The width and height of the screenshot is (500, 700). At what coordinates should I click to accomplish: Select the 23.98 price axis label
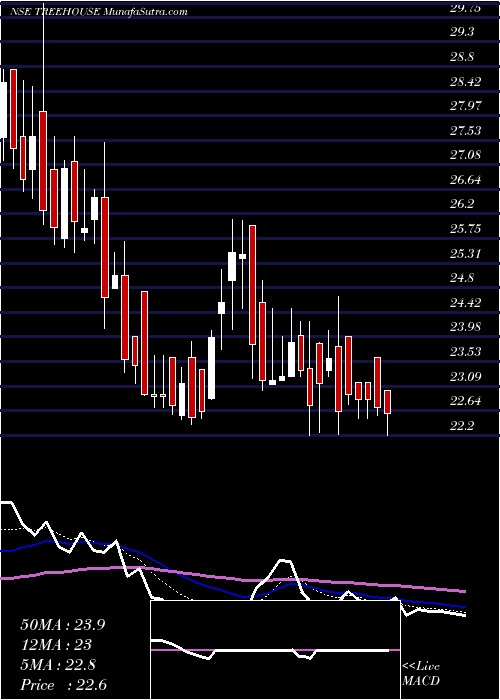465,327
